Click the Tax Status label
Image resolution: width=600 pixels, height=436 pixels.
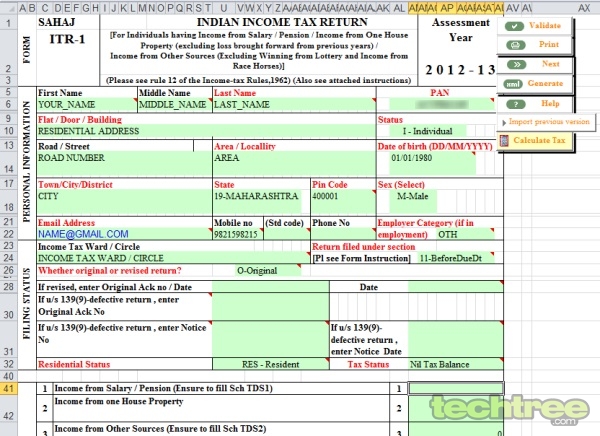pyautogui.click(x=368, y=364)
